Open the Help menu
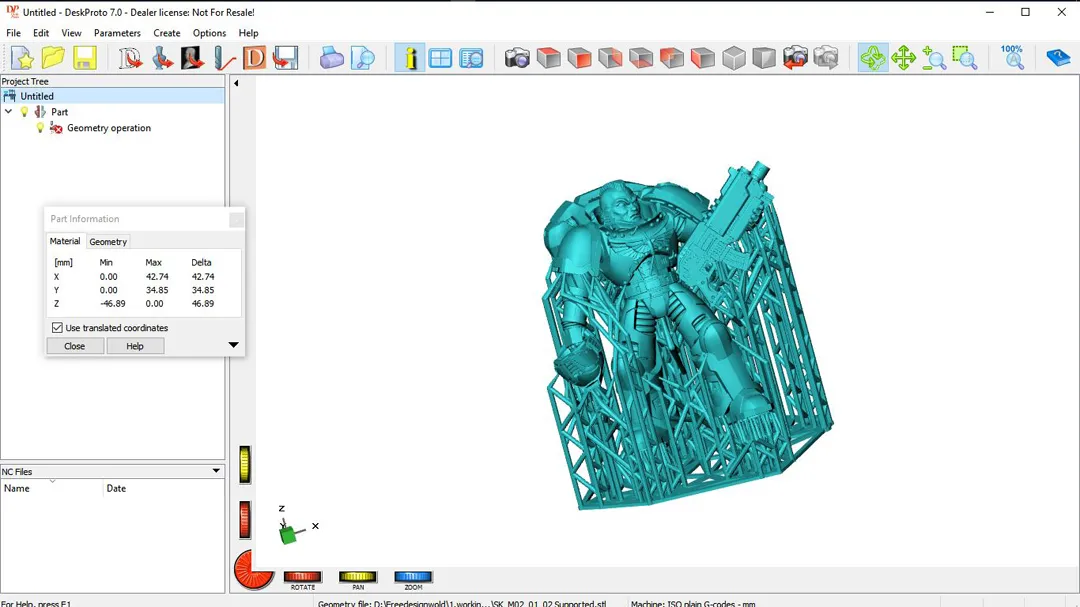 (248, 33)
